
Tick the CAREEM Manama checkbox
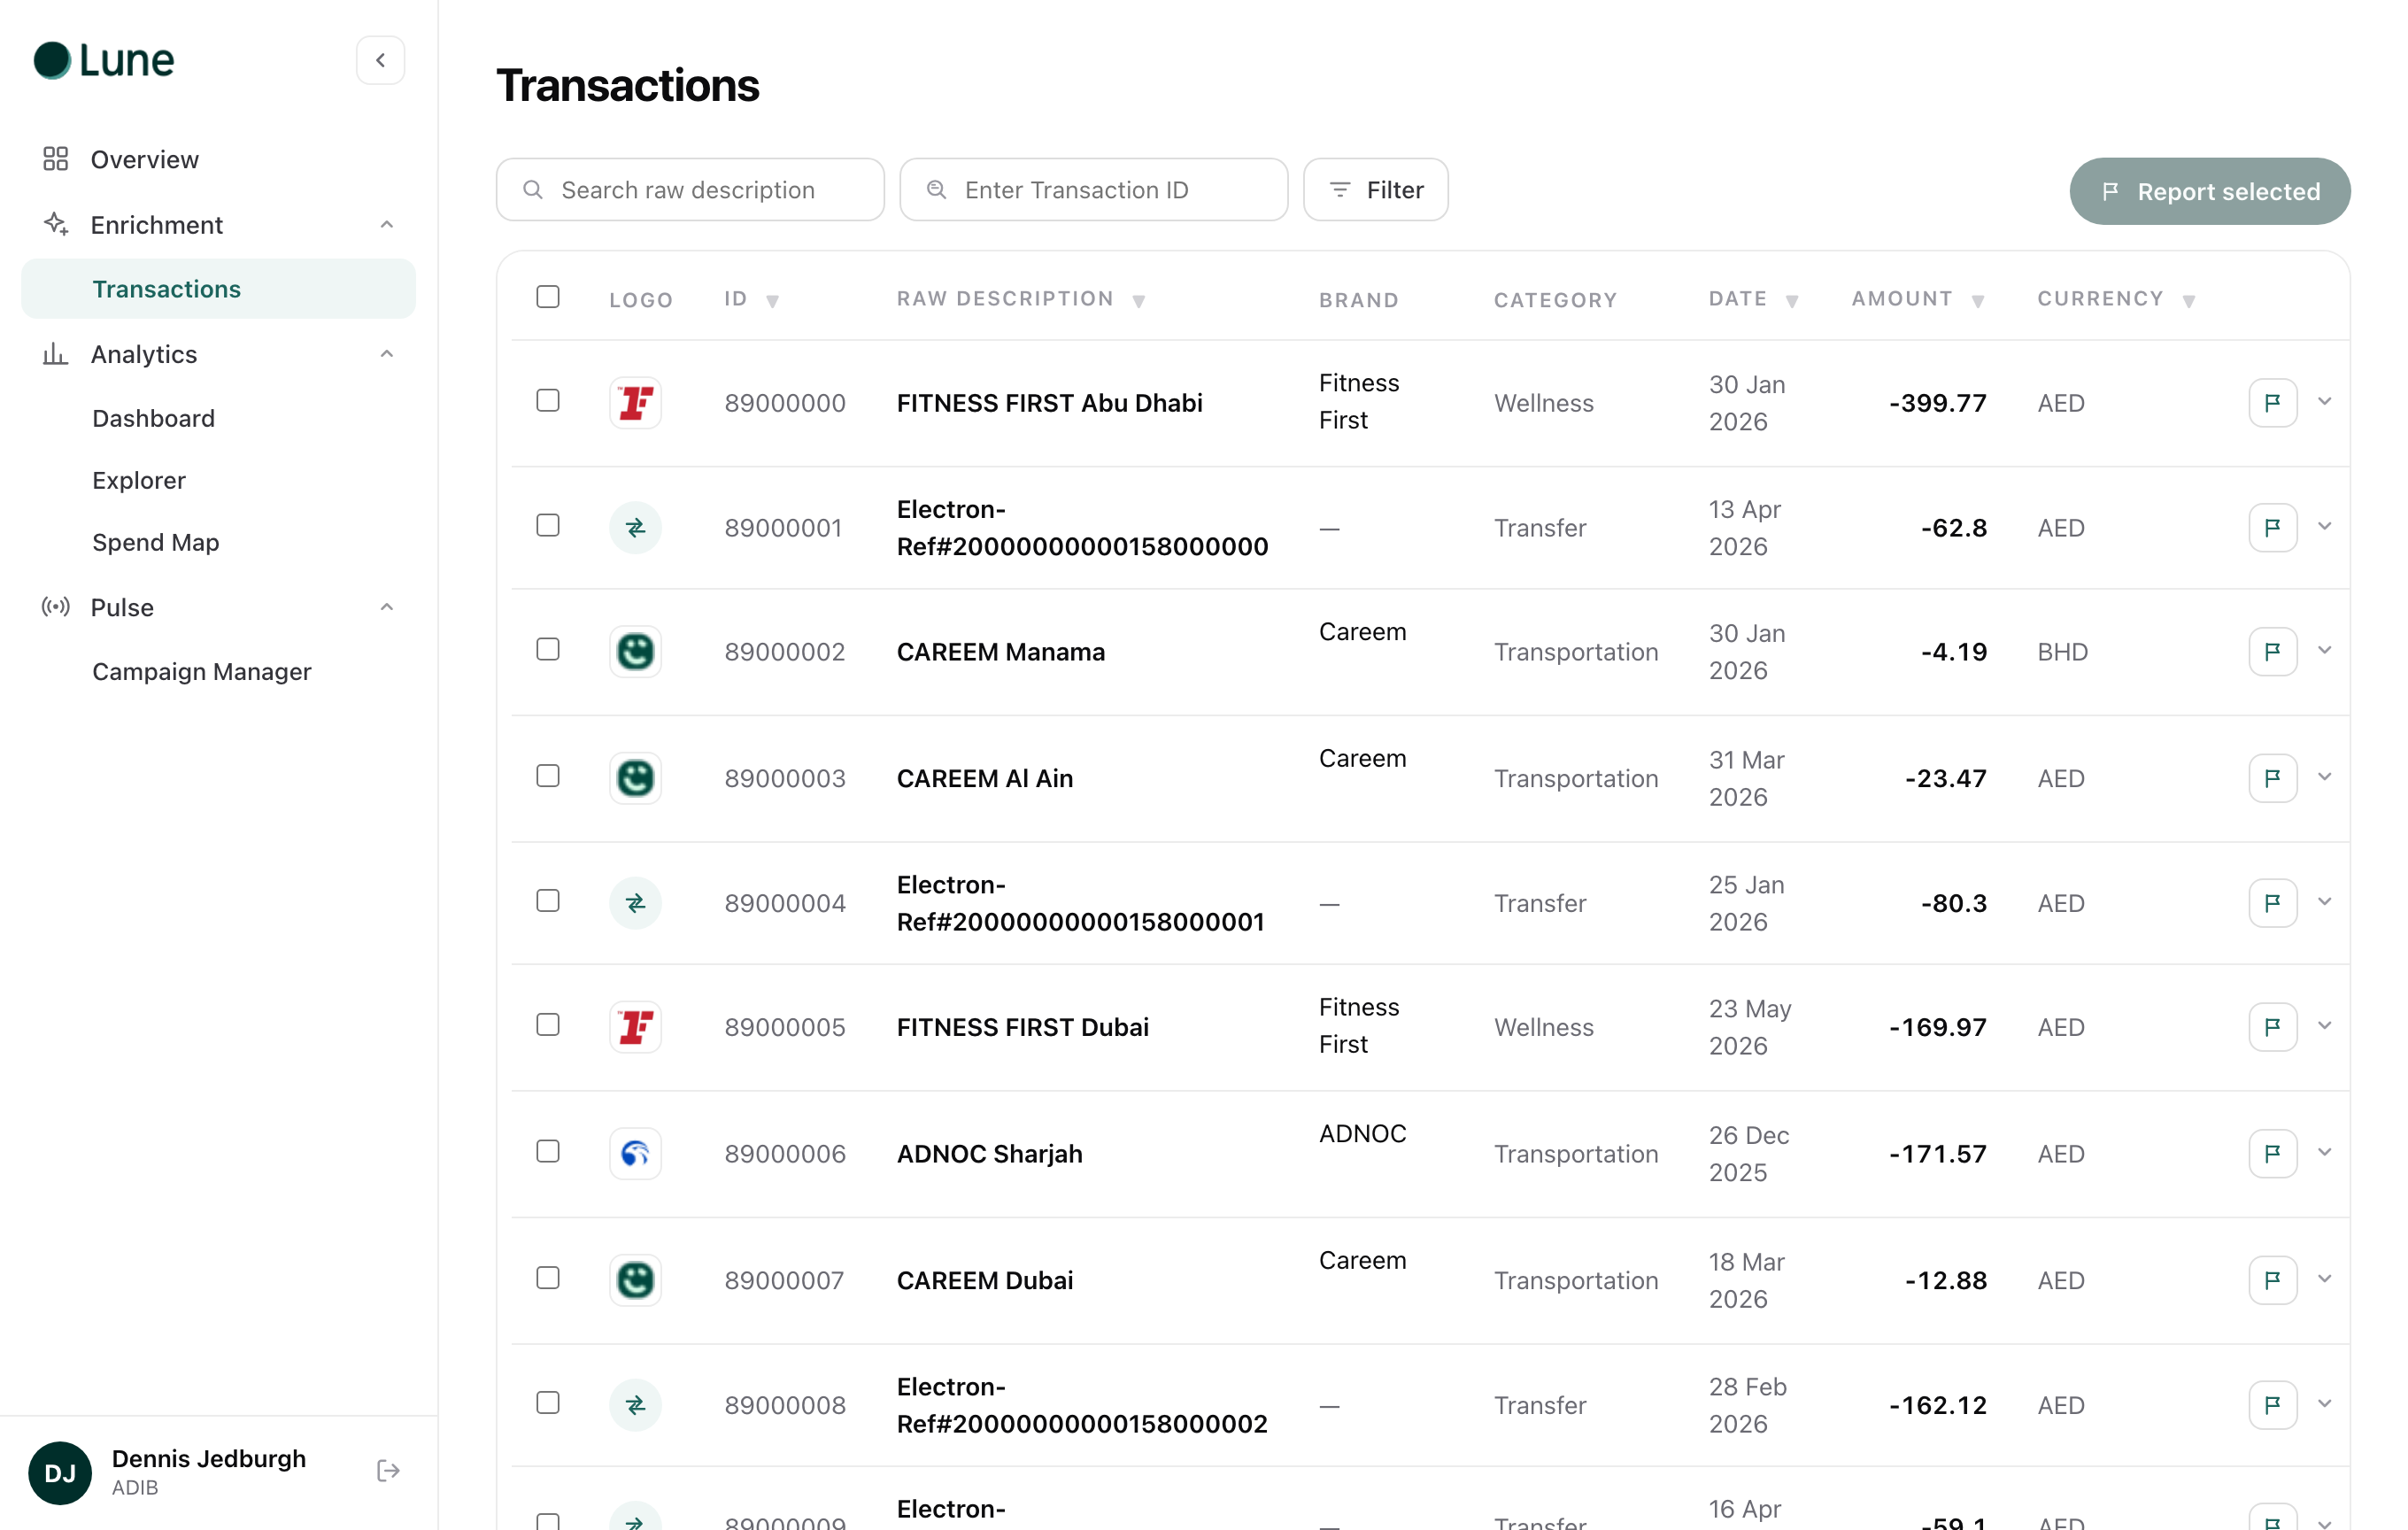[547, 649]
